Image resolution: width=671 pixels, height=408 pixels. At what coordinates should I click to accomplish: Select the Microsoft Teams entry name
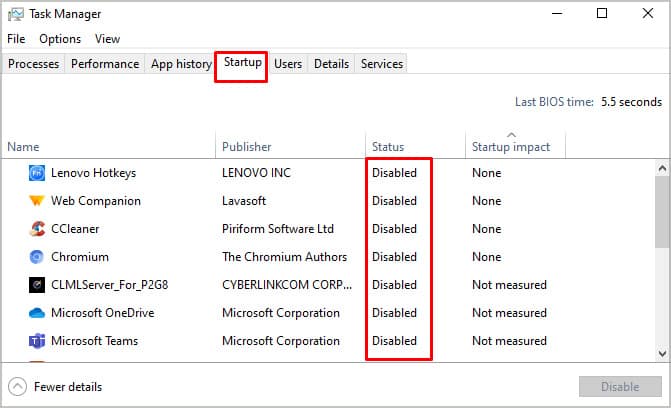(x=94, y=341)
